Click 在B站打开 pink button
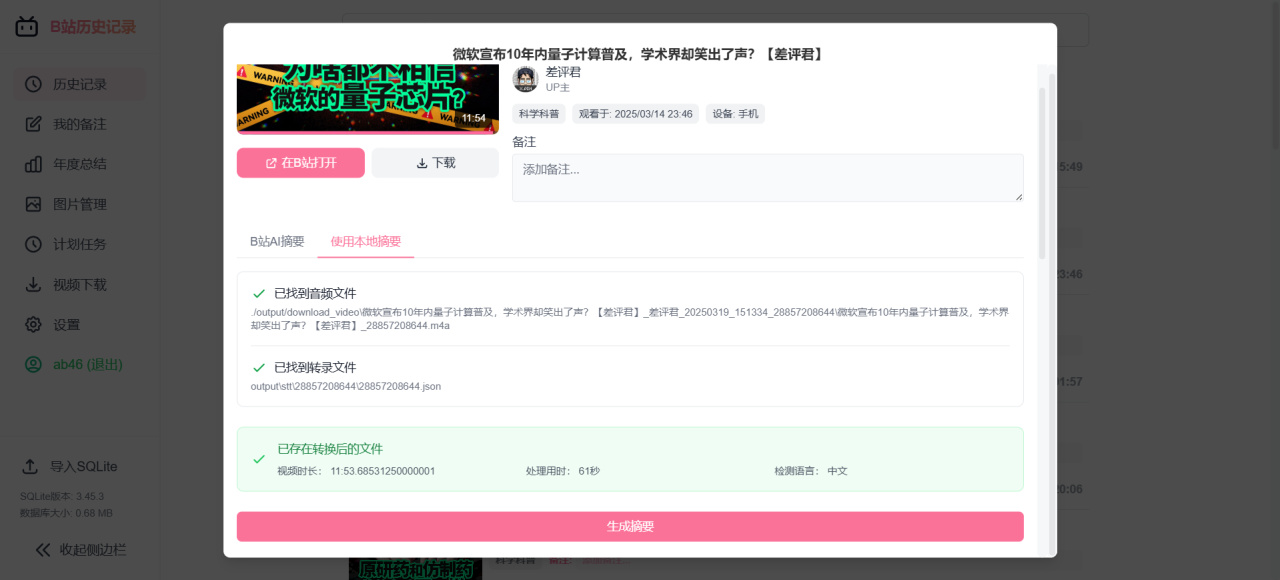1280x580 pixels. 301,163
